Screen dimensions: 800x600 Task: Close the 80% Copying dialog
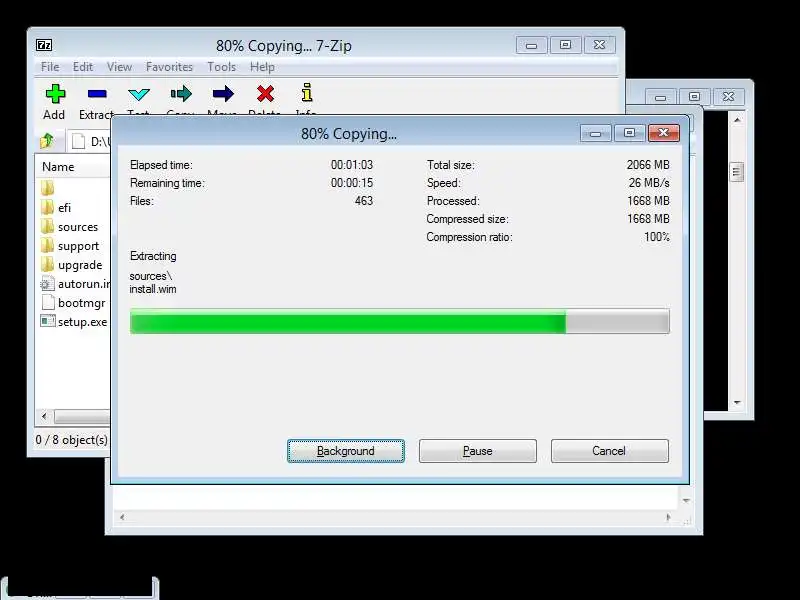coord(664,133)
